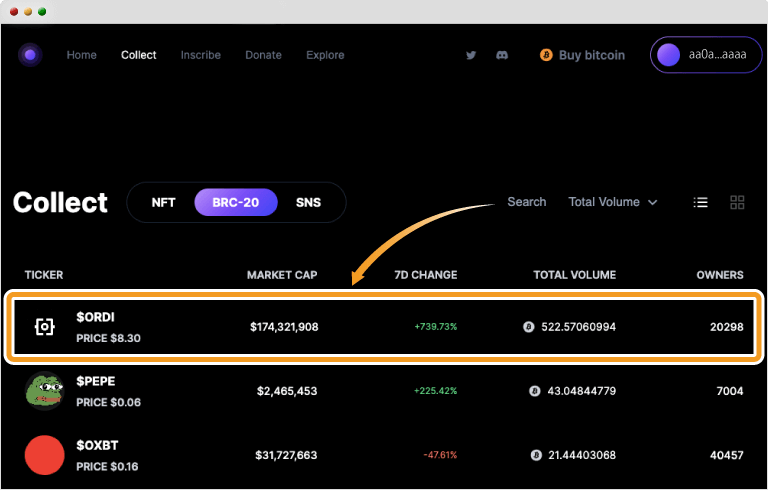Switch to grid view icon
The image size is (768, 490).
(x=737, y=202)
